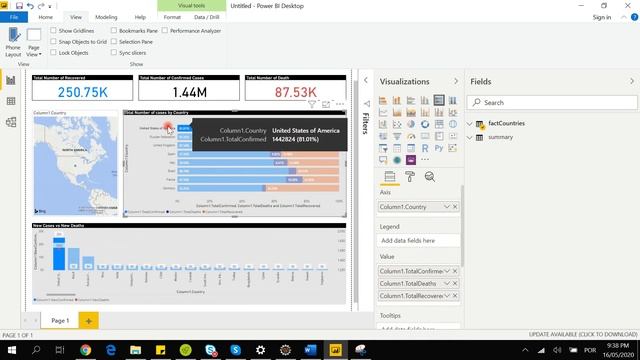The width and height of the screenshot is (640, 360).
Task: Select the slicer visual
Action: coord(383,148)
